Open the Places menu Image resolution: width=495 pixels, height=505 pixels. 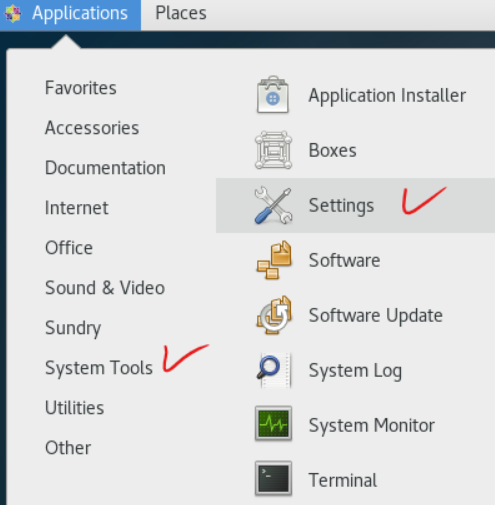[181, 13]
